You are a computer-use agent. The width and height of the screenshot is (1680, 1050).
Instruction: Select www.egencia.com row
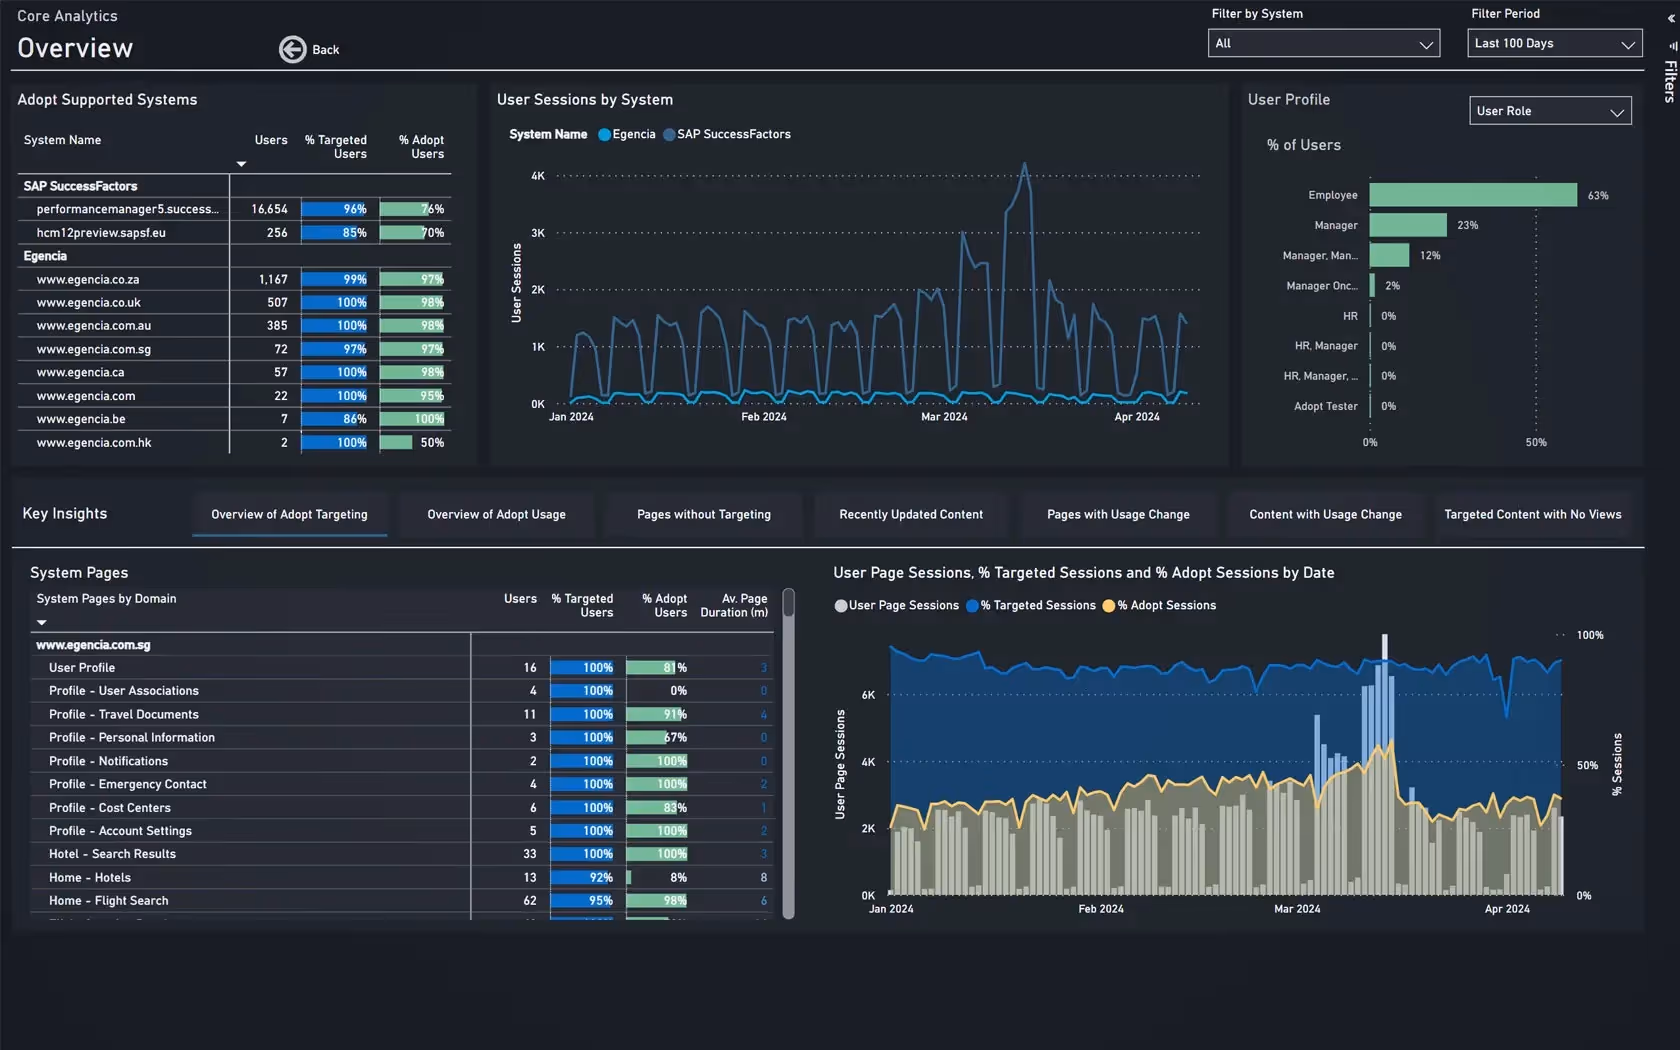pos(234,396)
